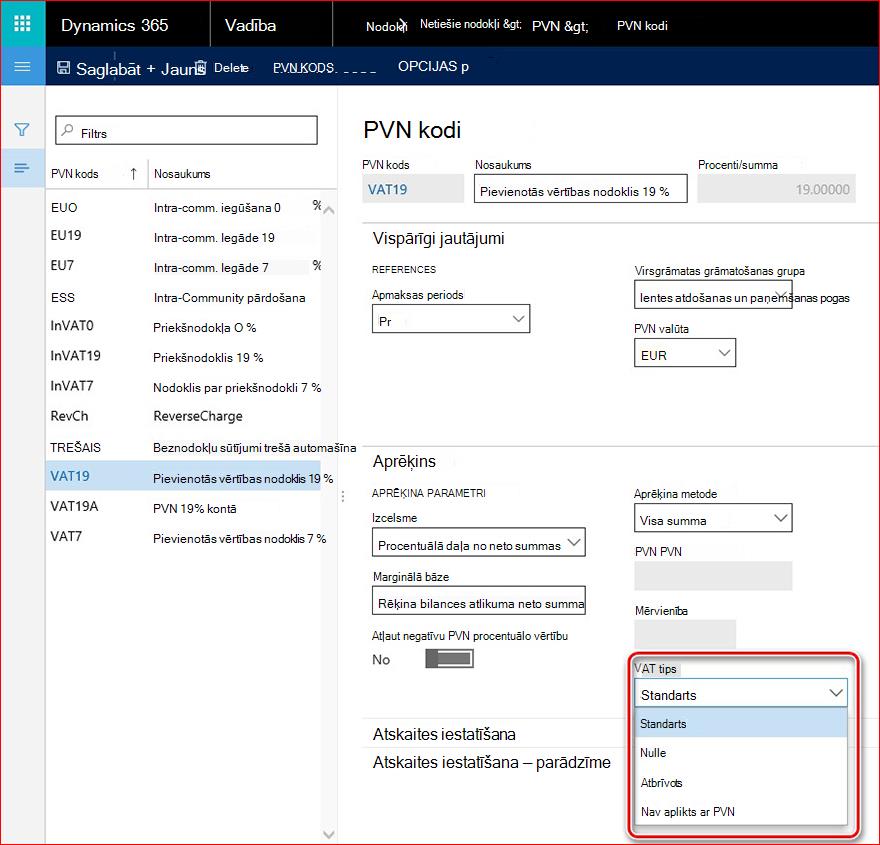Click the magnifier icon in Filtrs box
Image resolution: width=880 pixels, height=845 pixels.
tap(68, 131)
